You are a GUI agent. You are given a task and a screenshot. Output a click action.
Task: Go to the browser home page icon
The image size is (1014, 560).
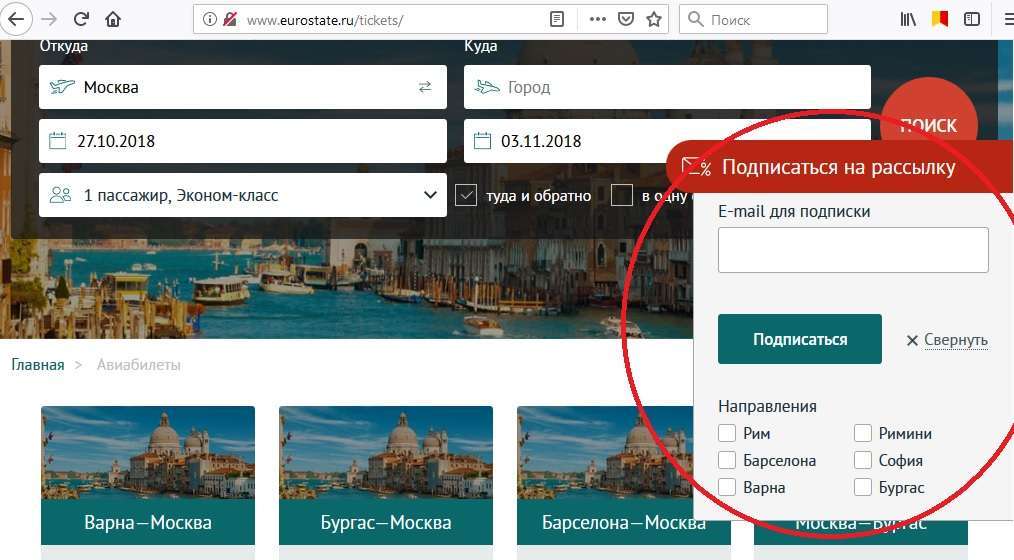coord(113,19)
